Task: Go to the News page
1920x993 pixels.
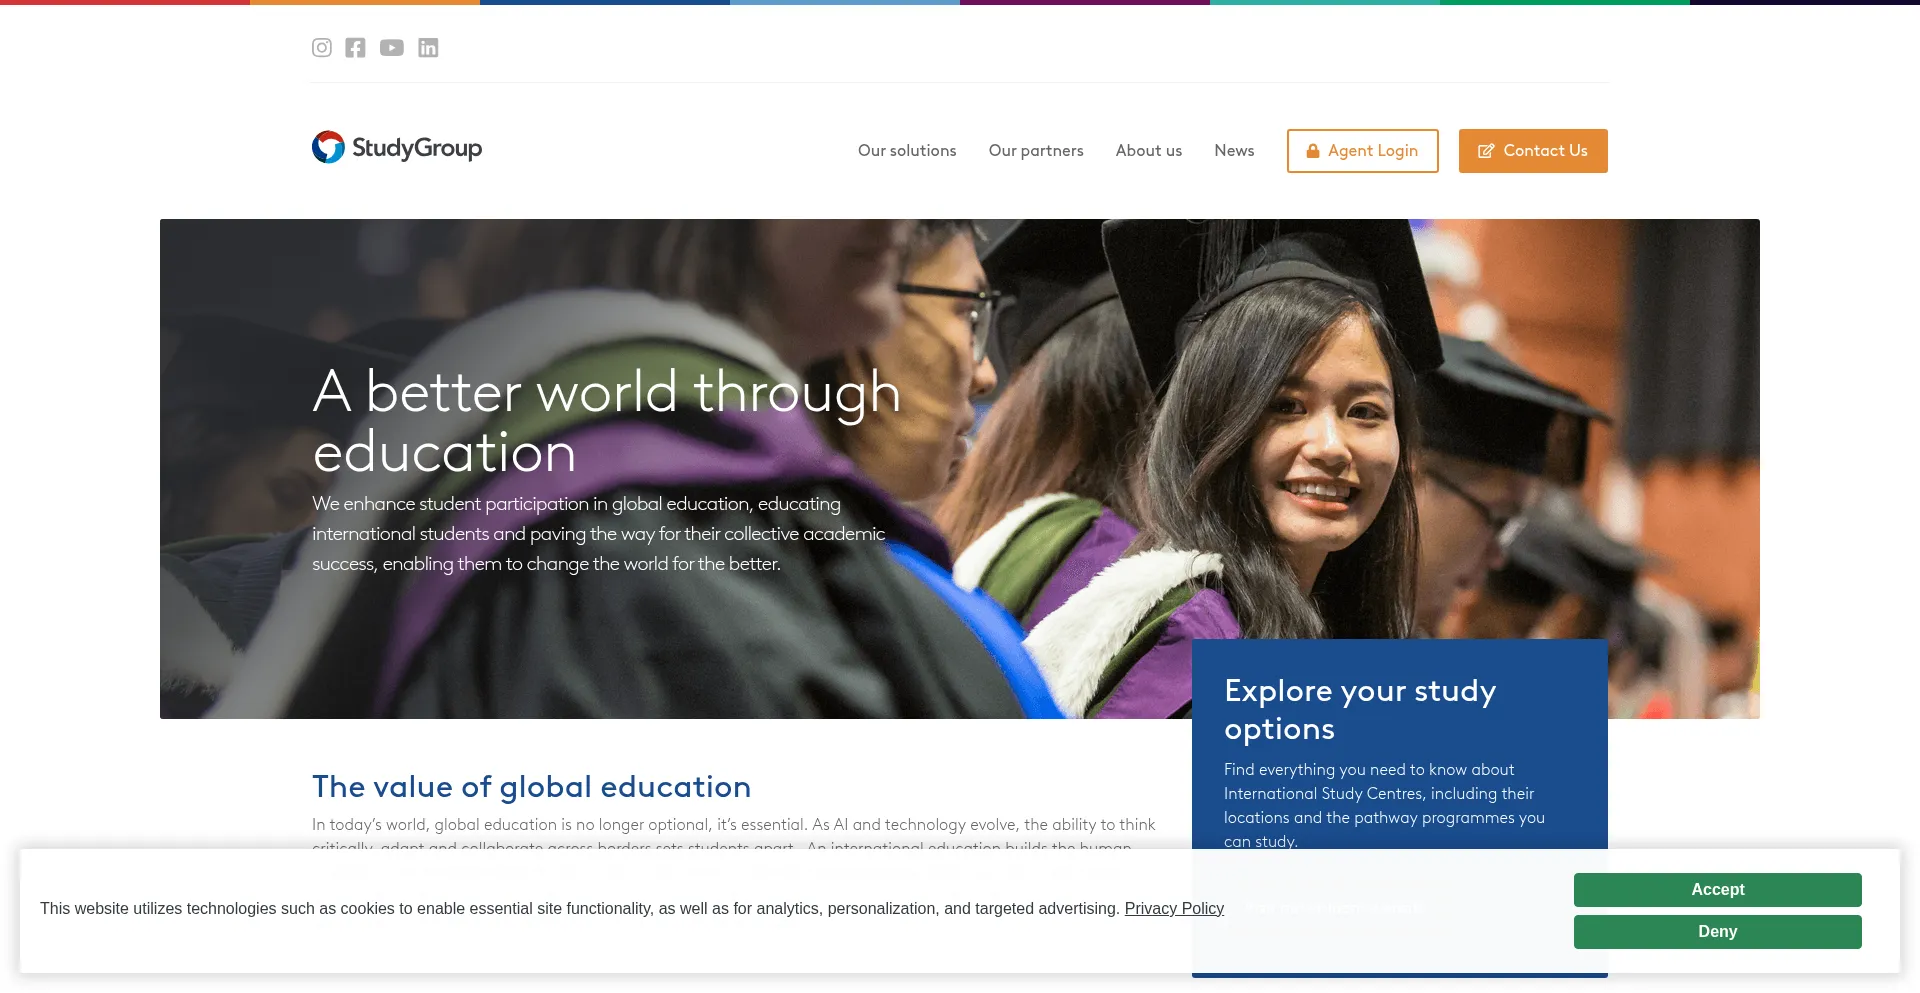Action: [x=1234, y=151]
